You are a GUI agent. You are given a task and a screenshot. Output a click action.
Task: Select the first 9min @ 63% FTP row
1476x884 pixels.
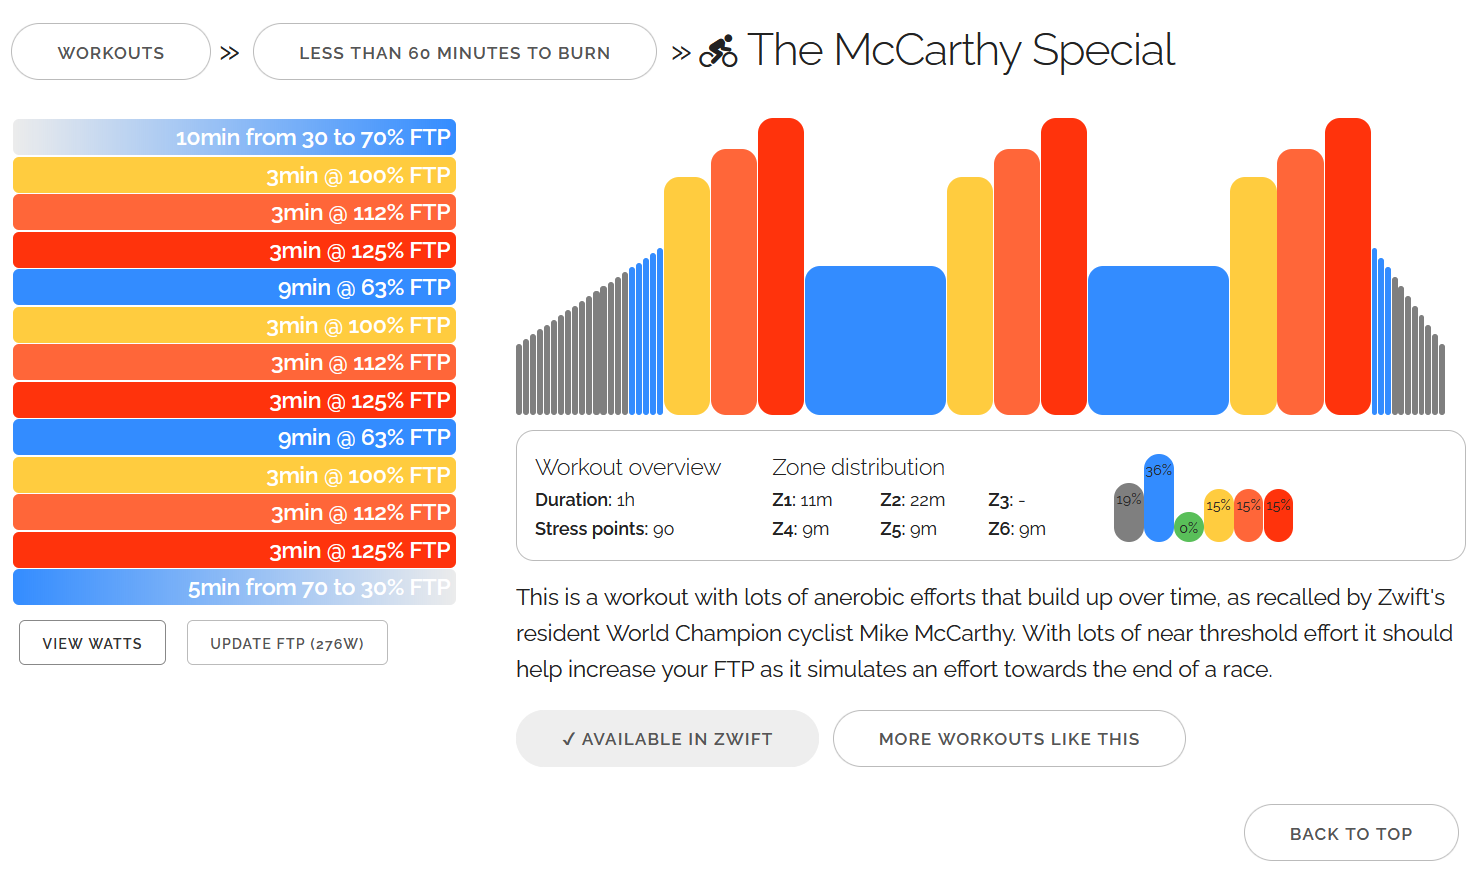click(234, 287)
